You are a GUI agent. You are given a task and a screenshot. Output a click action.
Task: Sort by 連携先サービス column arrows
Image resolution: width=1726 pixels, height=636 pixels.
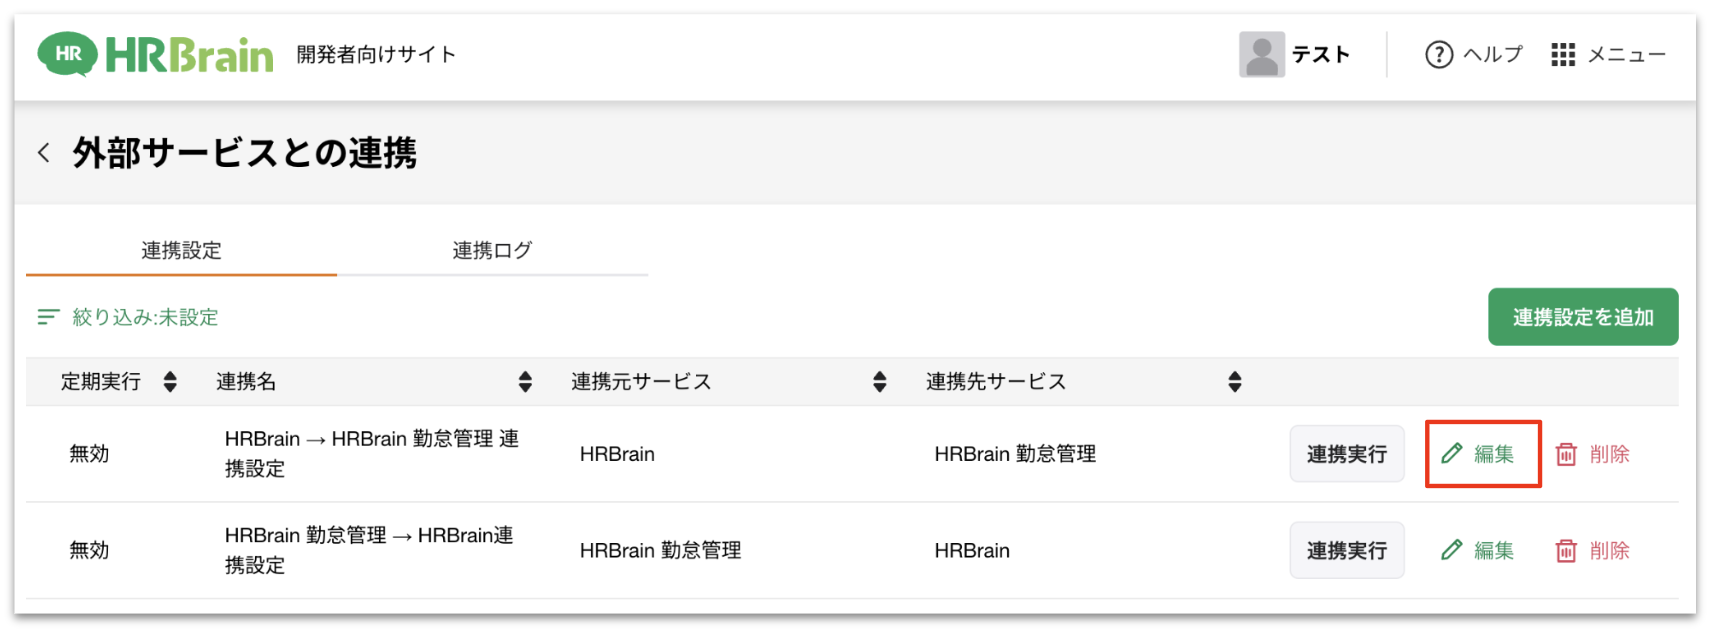pyautogui.click(x=1235, y=382)
